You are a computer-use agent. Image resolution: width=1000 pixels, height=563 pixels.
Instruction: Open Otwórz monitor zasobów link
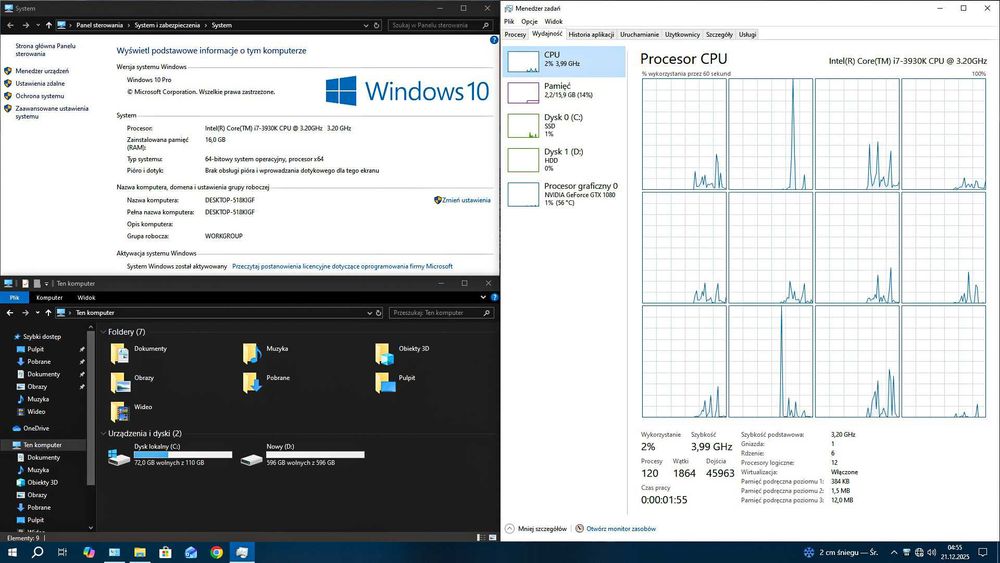pos(615,529)
